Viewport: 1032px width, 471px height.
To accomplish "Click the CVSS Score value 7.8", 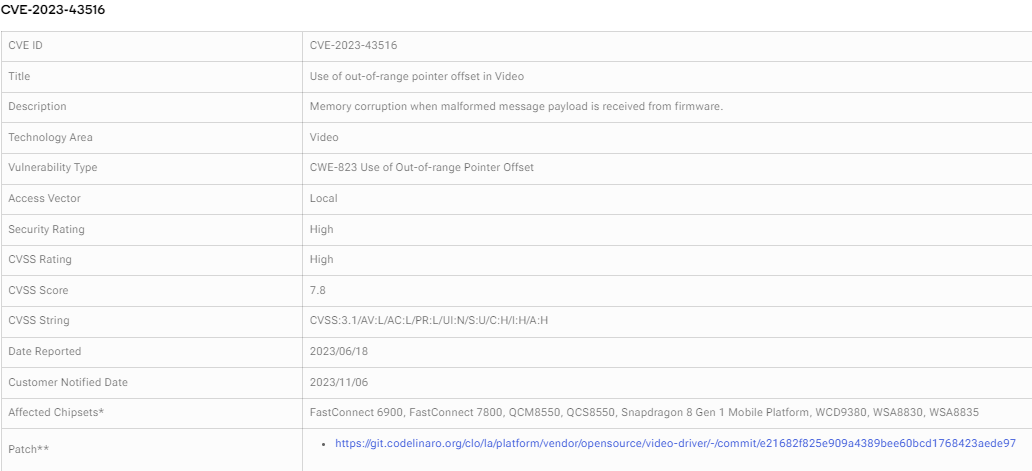I will coord(317,290).
